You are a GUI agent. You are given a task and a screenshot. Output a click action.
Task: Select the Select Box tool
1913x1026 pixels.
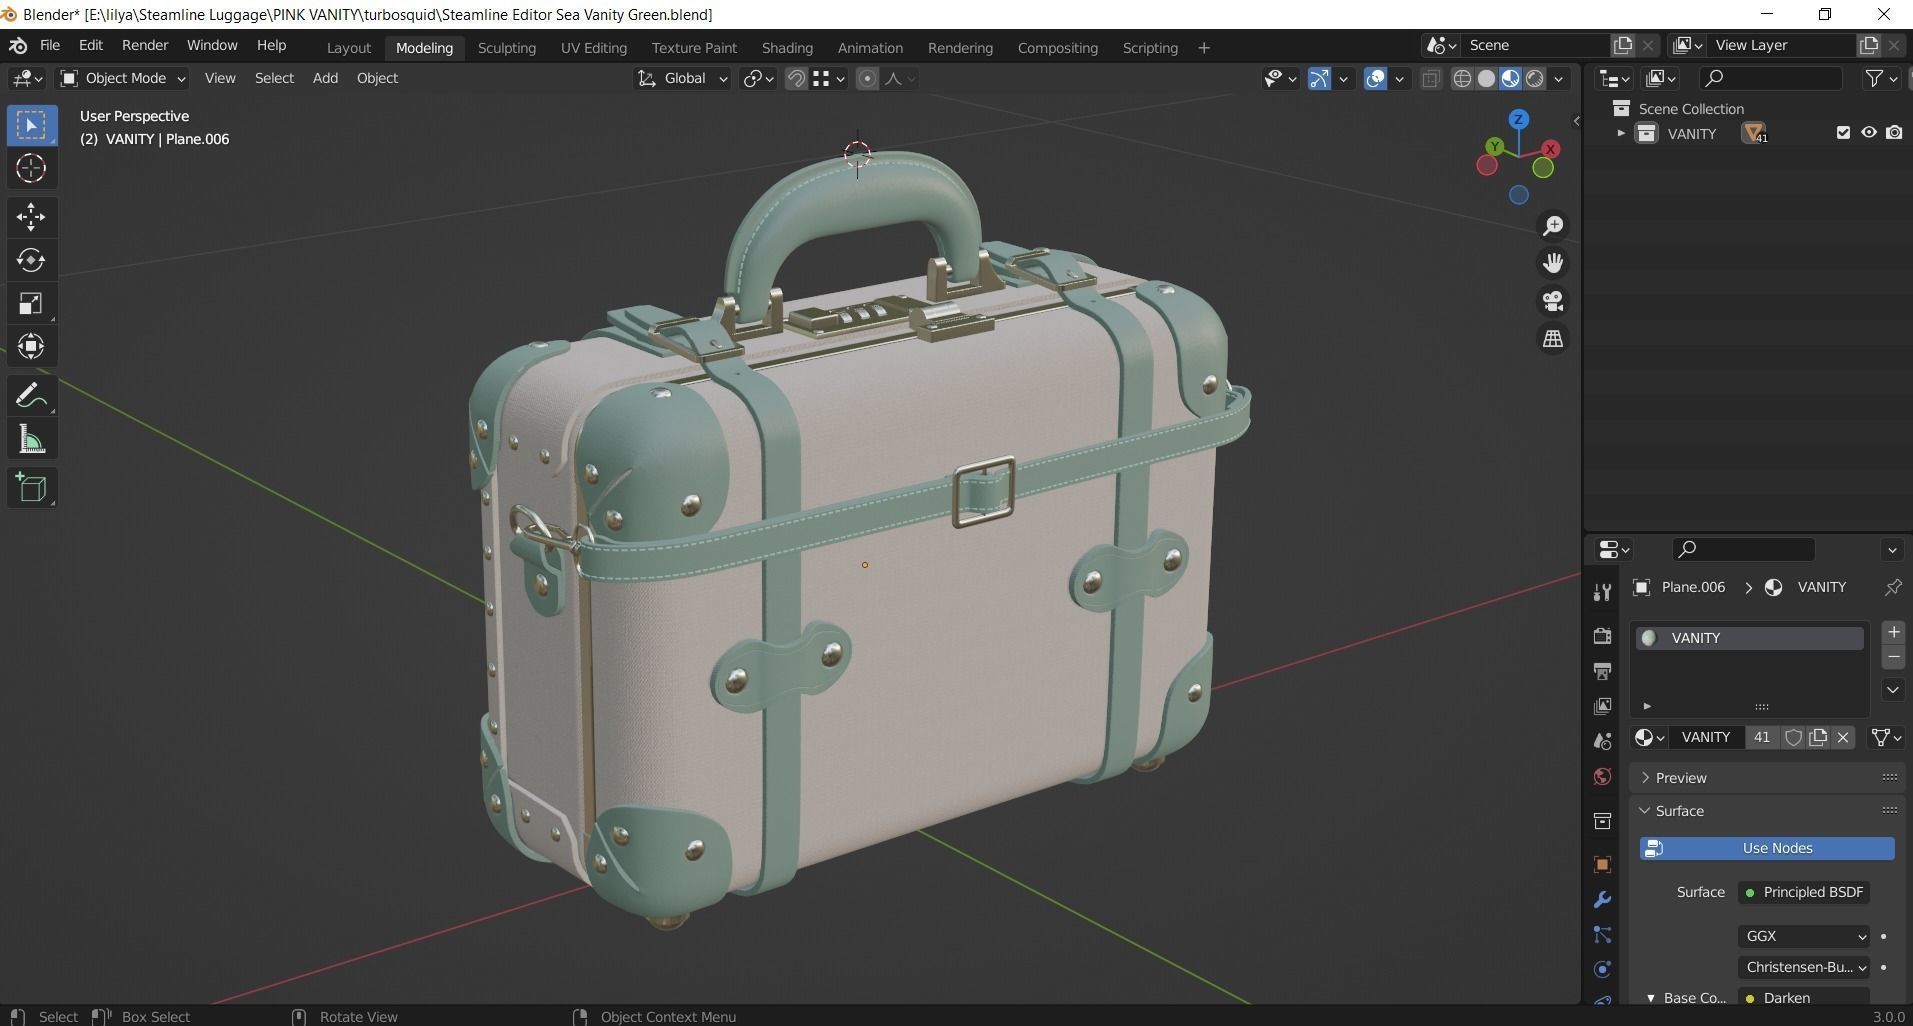click(31, 125)
